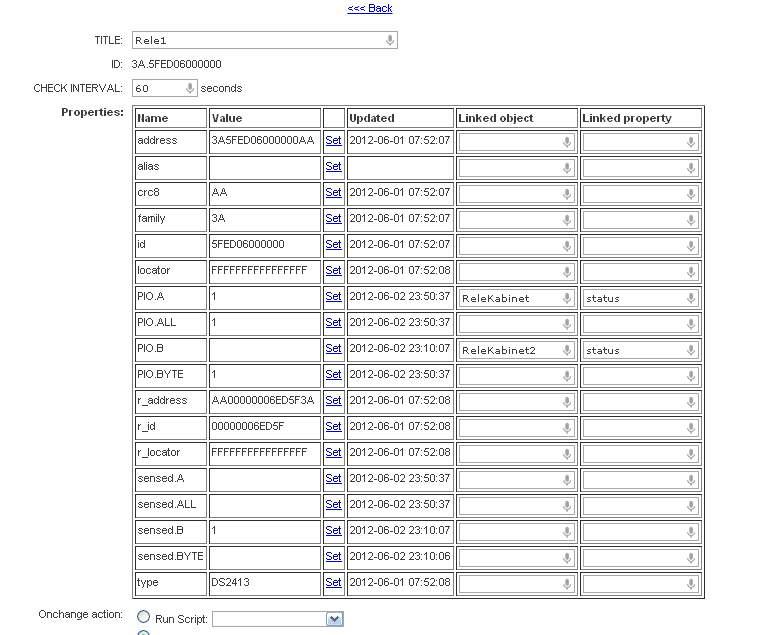
Task: Click microphone in sensed.ALL row Linked object
Action: [567, 506]
